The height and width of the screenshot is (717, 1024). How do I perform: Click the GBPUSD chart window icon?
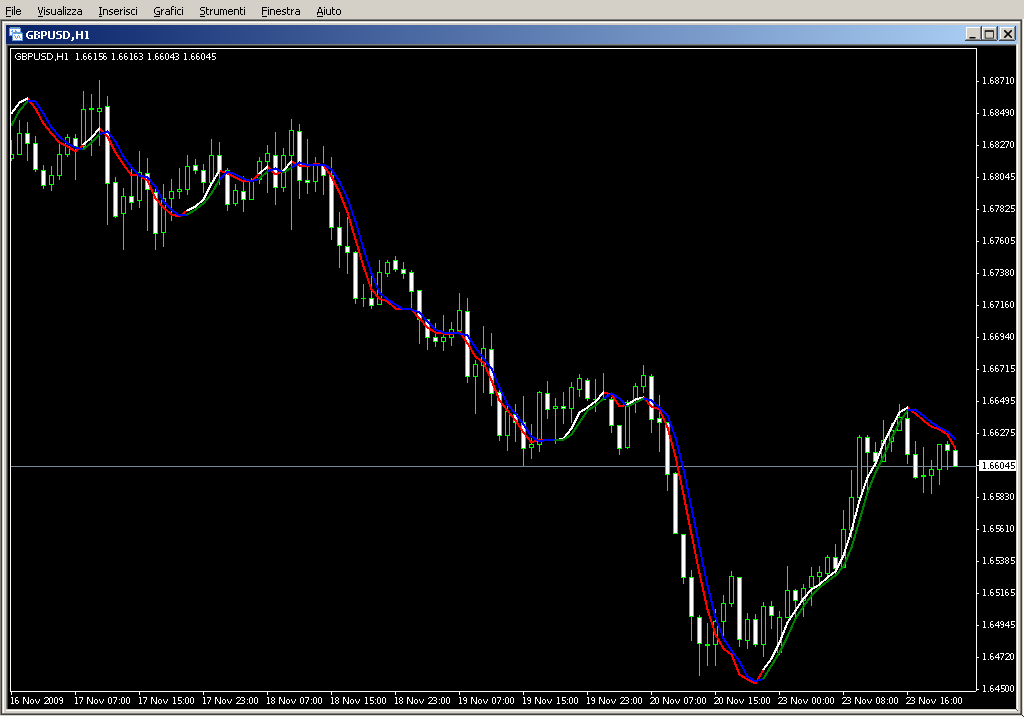(x=16, y=34)
